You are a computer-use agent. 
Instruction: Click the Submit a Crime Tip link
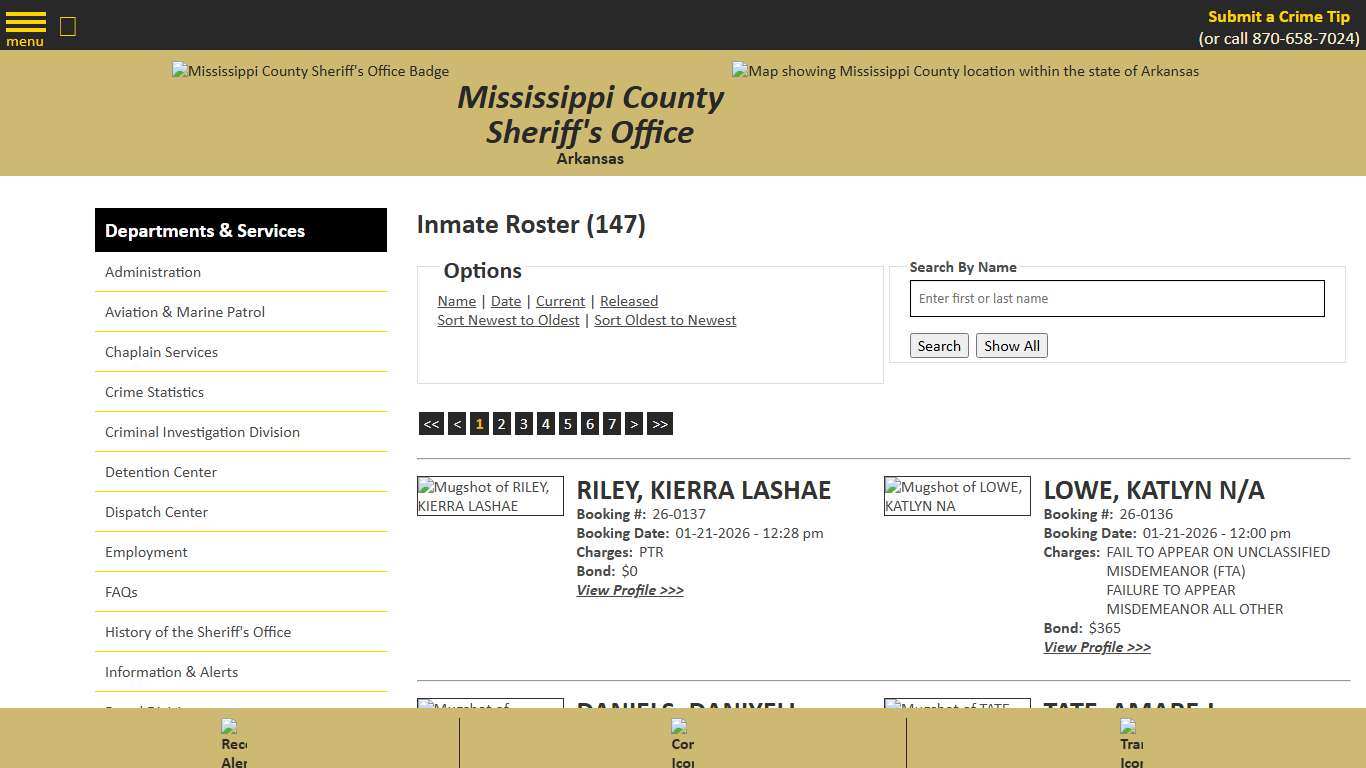(1278, 16)
